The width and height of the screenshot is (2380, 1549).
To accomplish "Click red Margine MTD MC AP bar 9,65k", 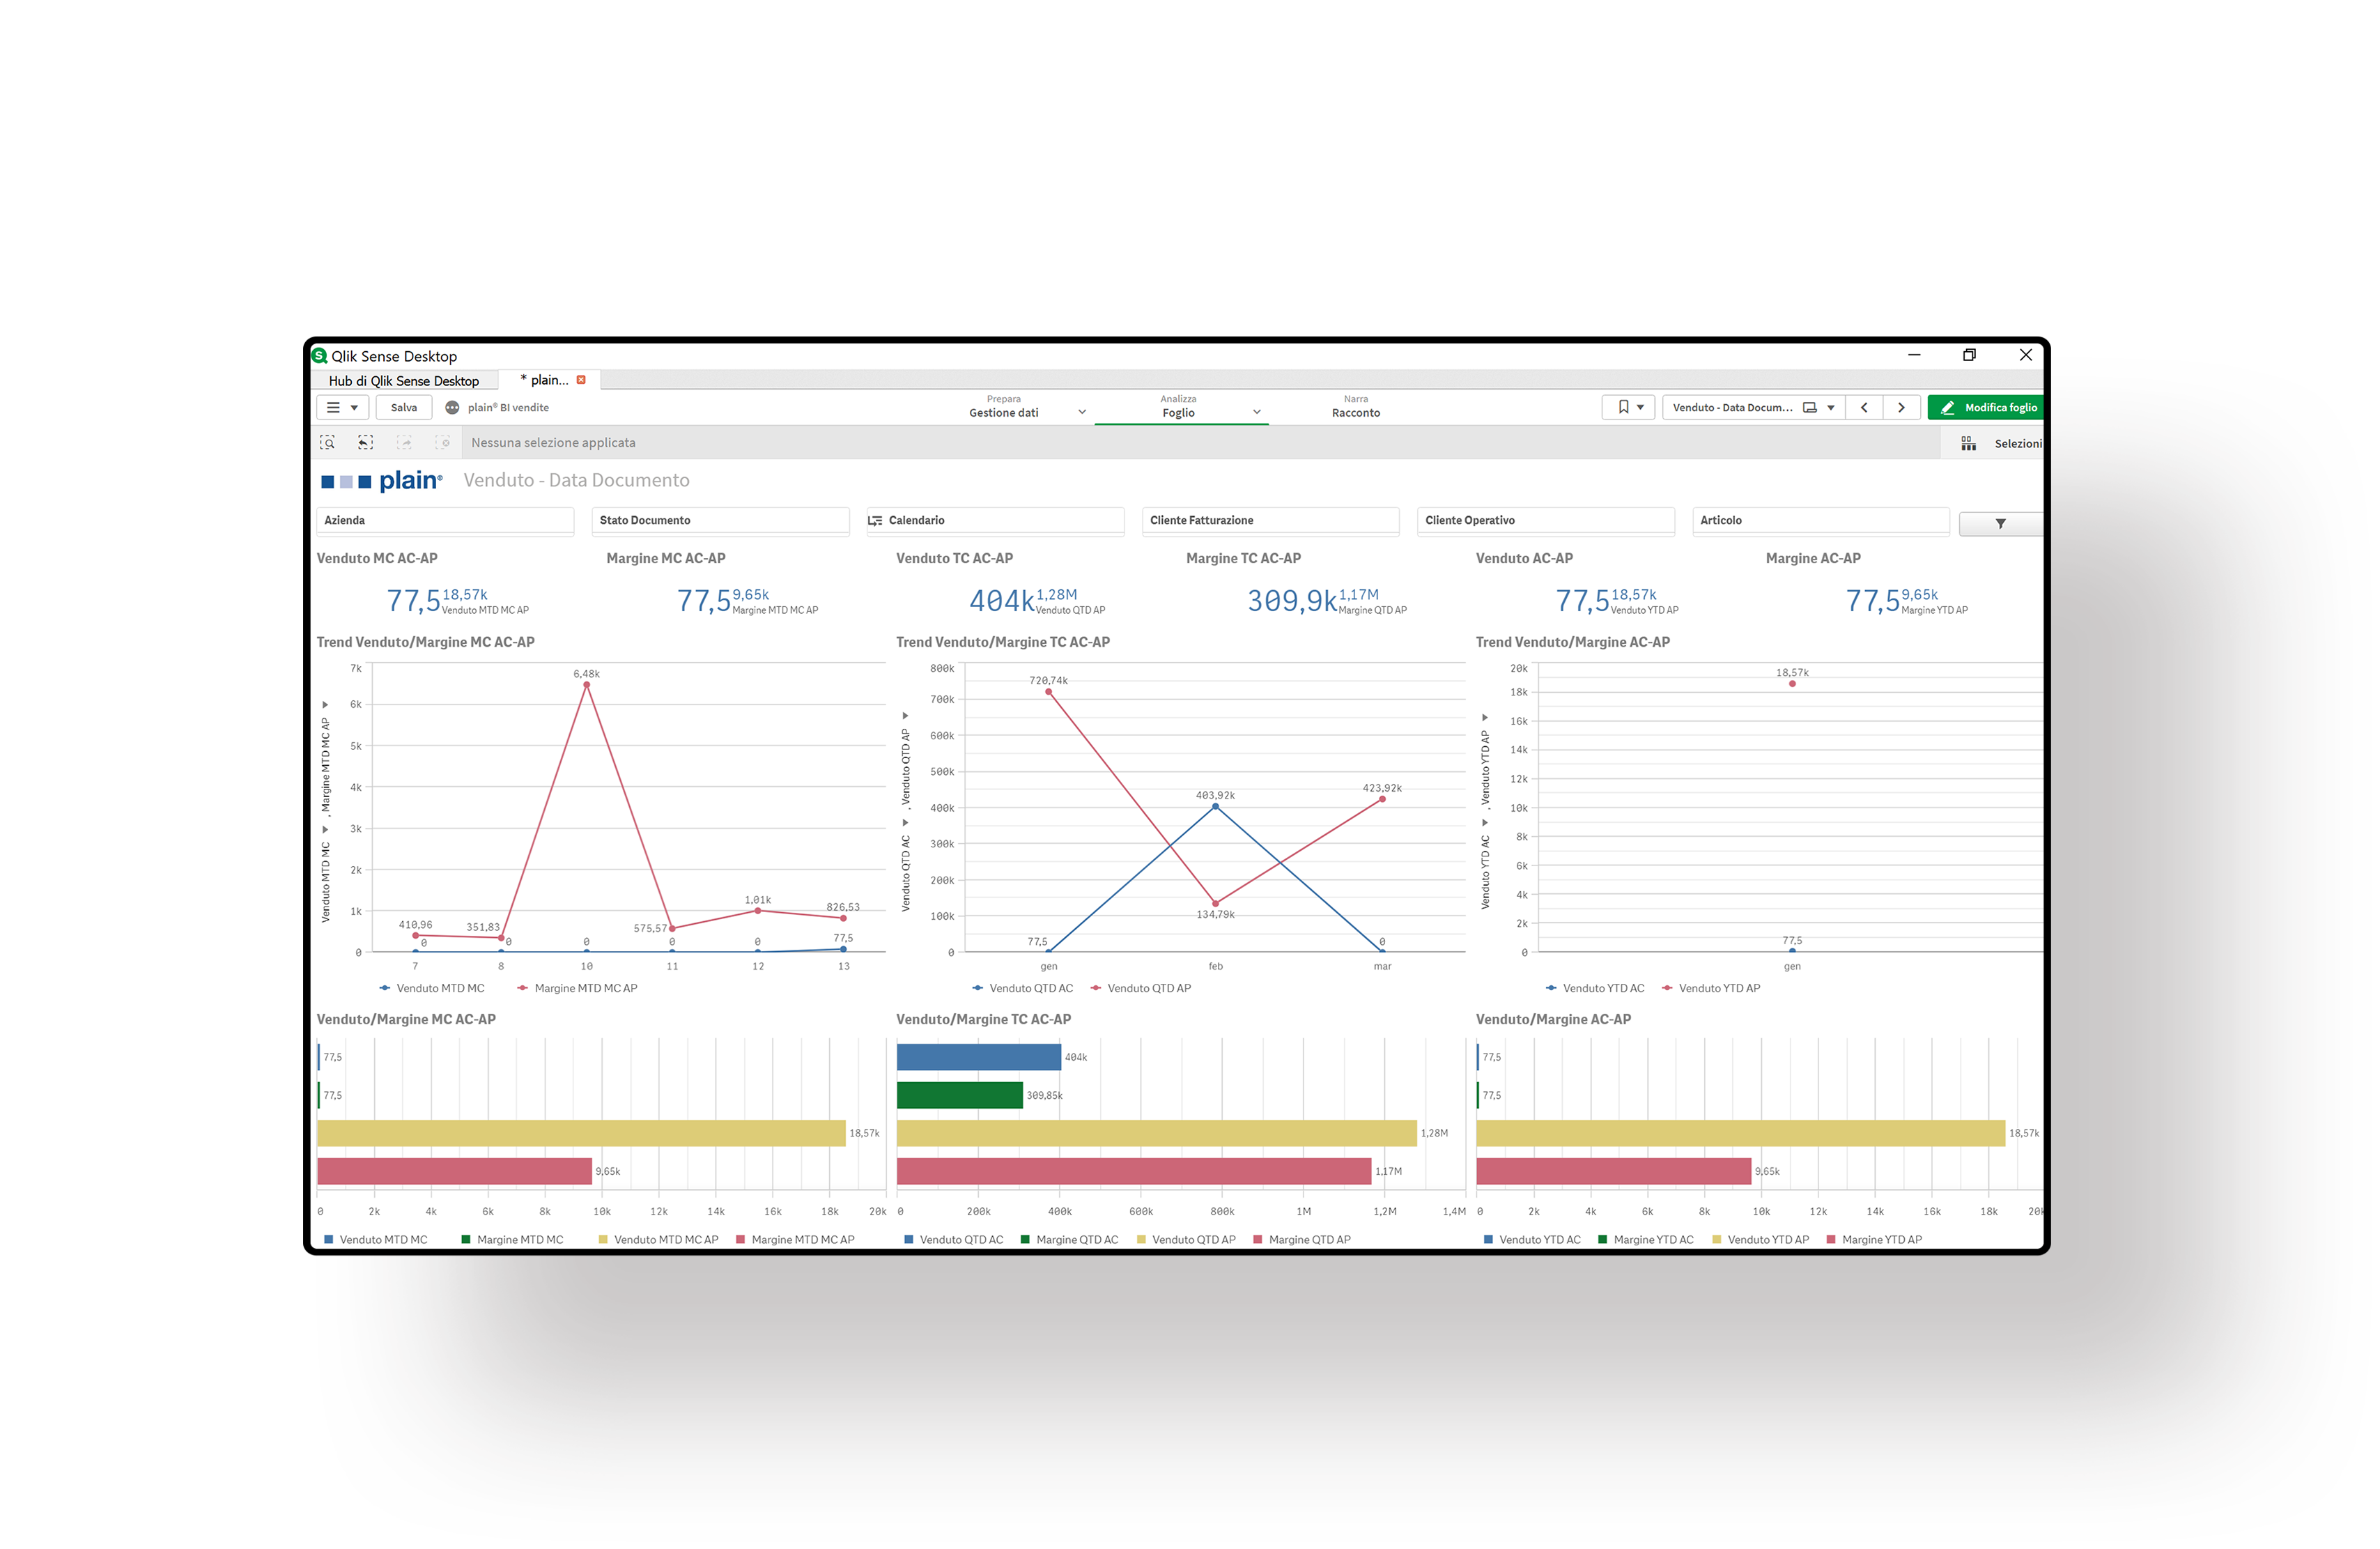I will tap(455, 1172).
